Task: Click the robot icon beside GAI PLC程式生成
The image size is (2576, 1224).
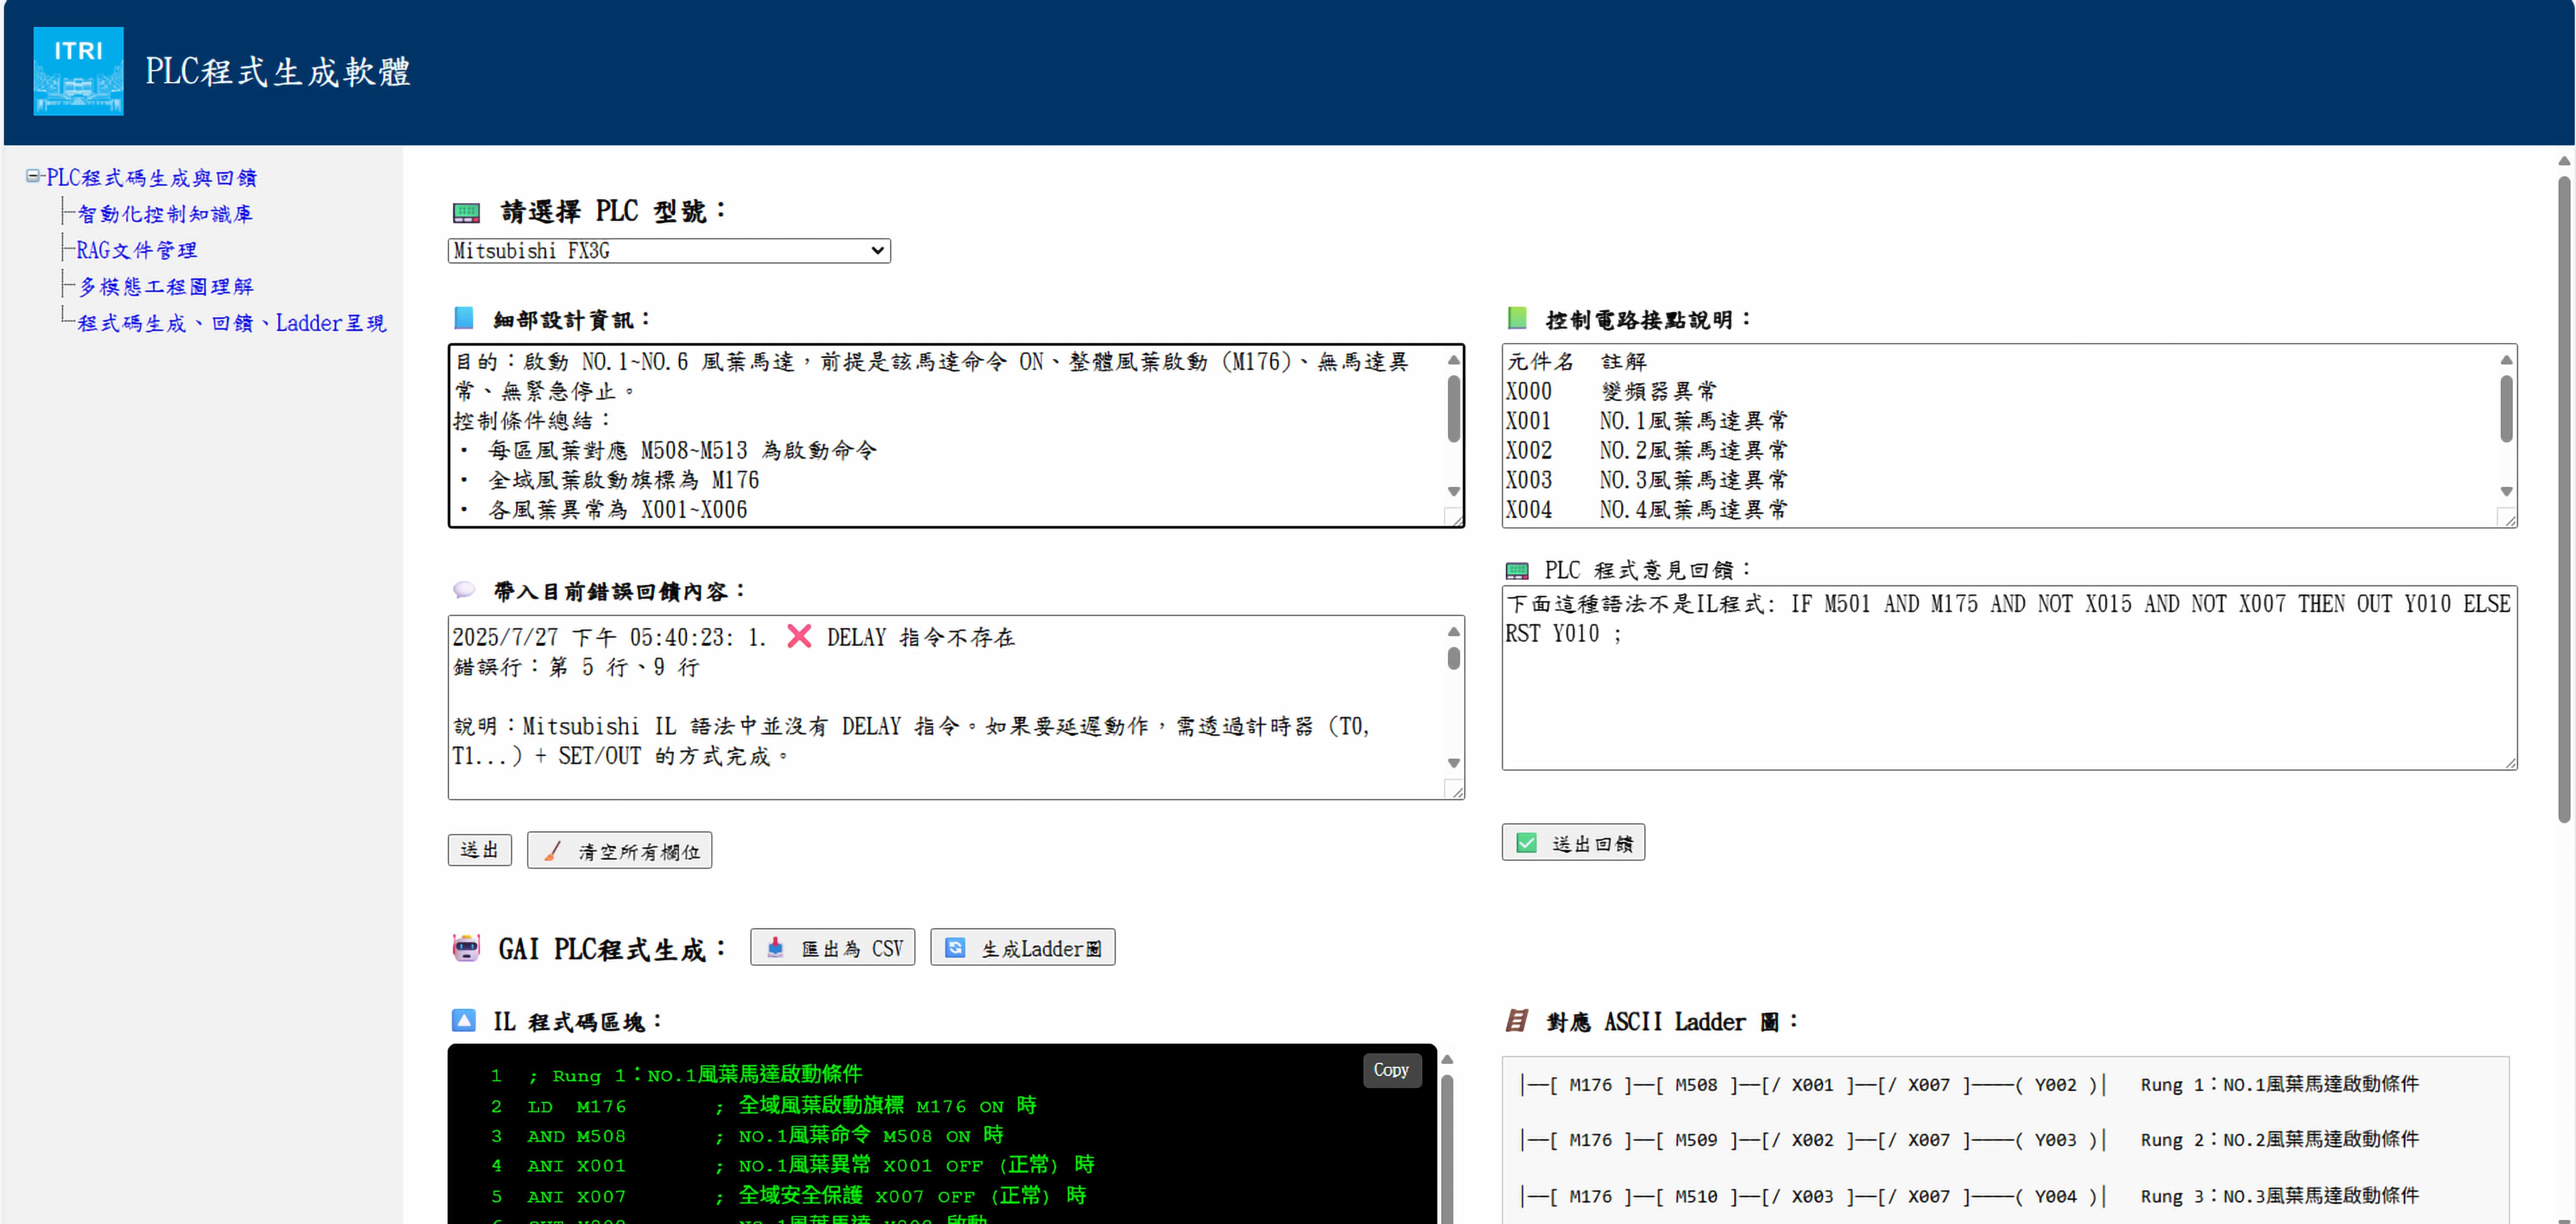Action: coord(466,948)
